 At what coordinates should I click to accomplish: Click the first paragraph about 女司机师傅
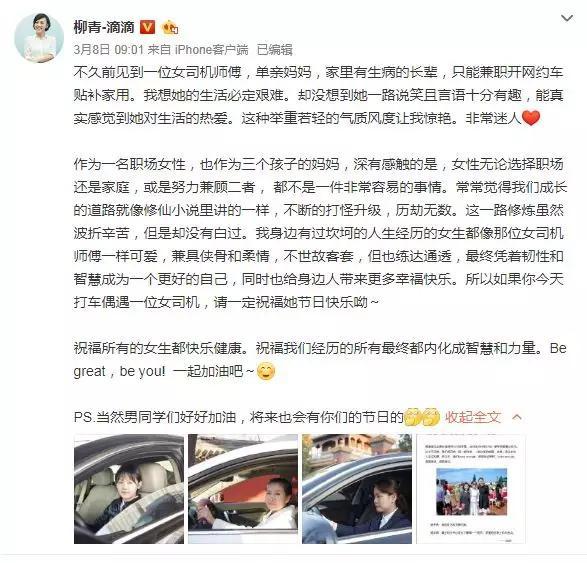click(x=318, y=95)
